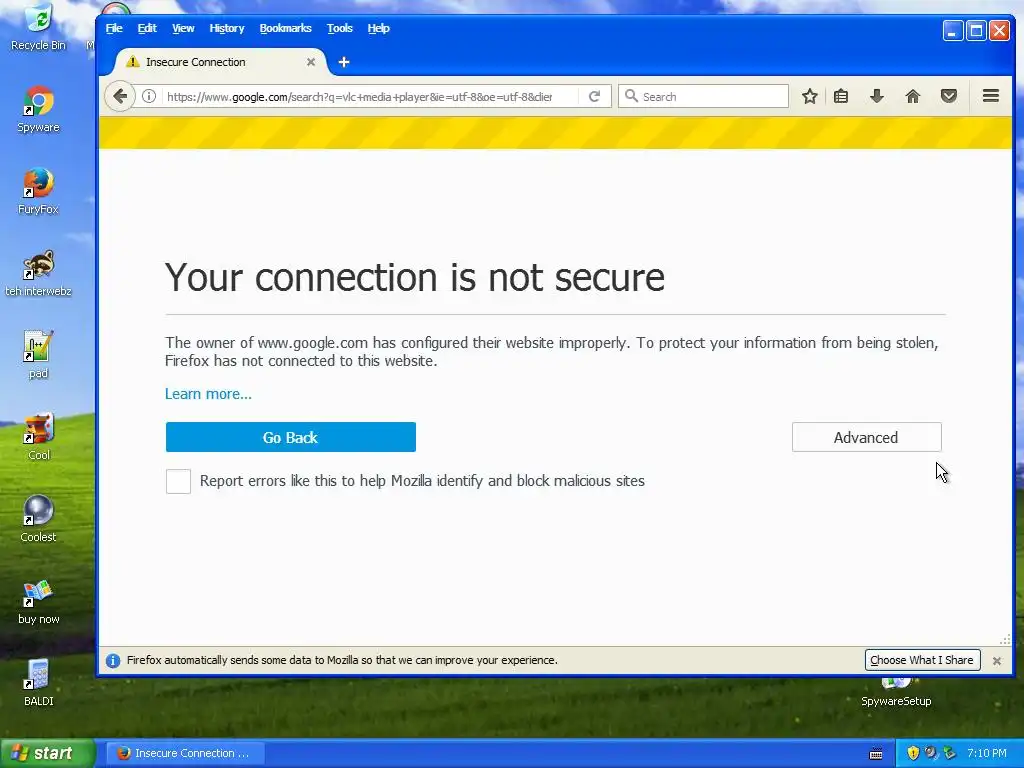This screenshot has height=768, width=1024.
Task: Open the Help menu
Action: [x=378, y=28]
